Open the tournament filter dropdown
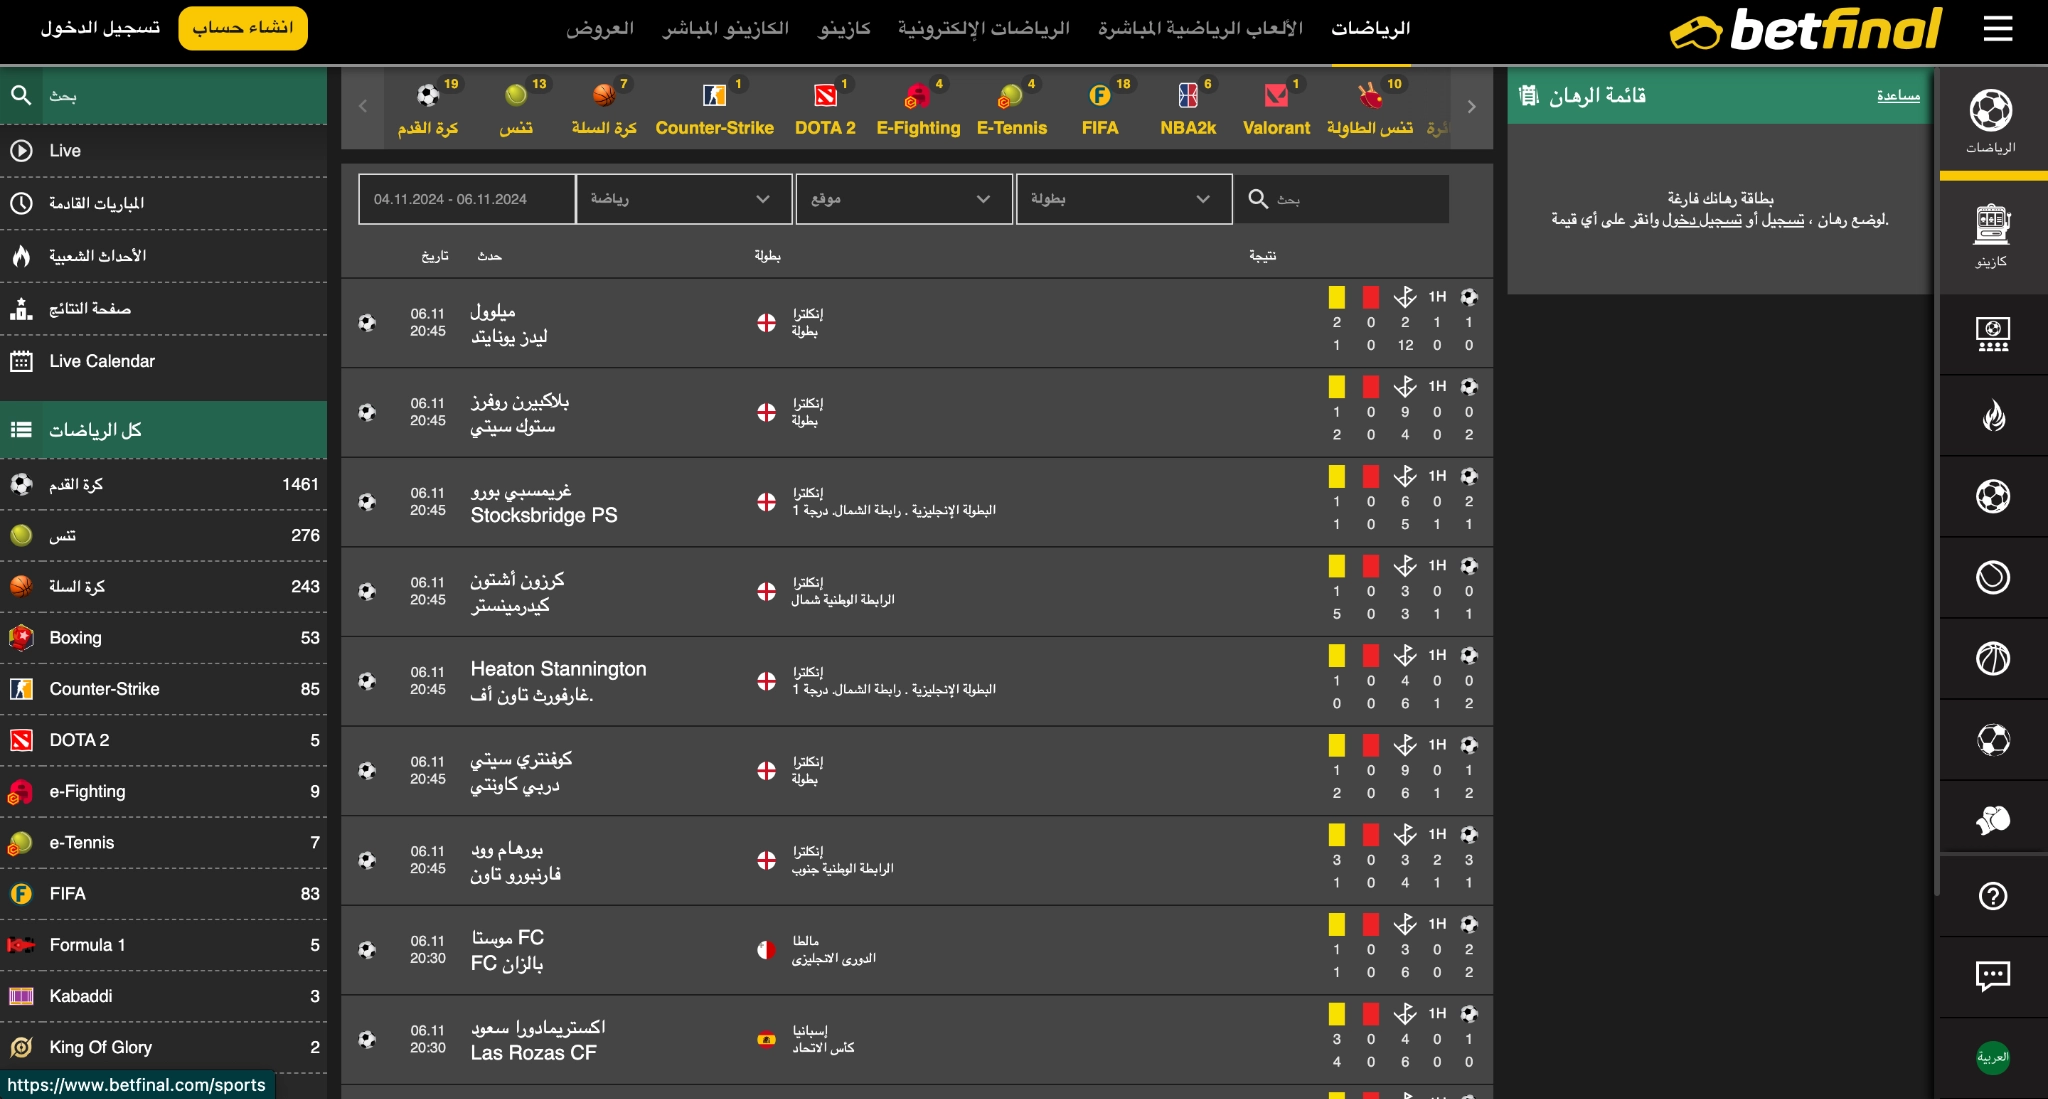 pyautogui.click(x=1124, y=199)
